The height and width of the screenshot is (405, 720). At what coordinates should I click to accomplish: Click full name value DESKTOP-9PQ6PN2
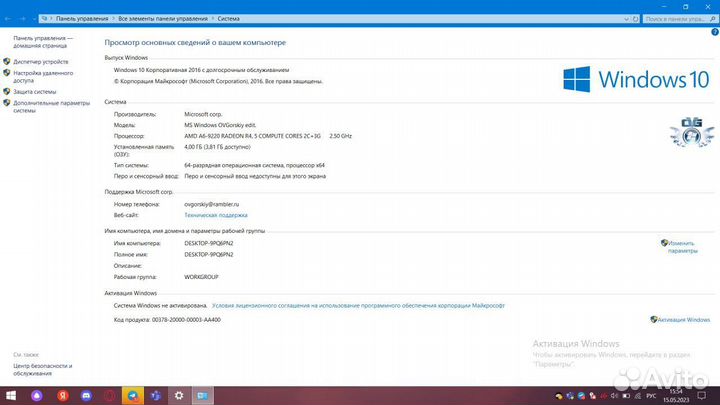point(208,254)
